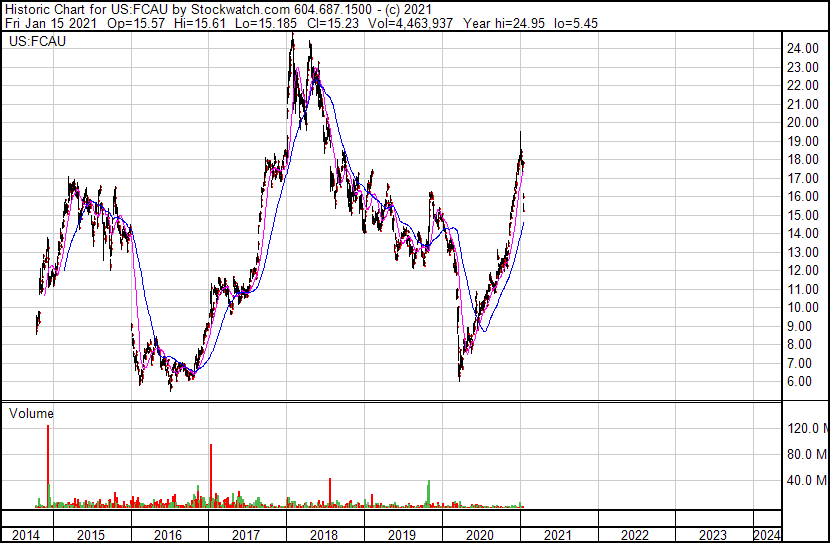The width and height of the screenshot is (830, 543).
Task: Click the 6.00 price axis label
Action: point(799,382)
